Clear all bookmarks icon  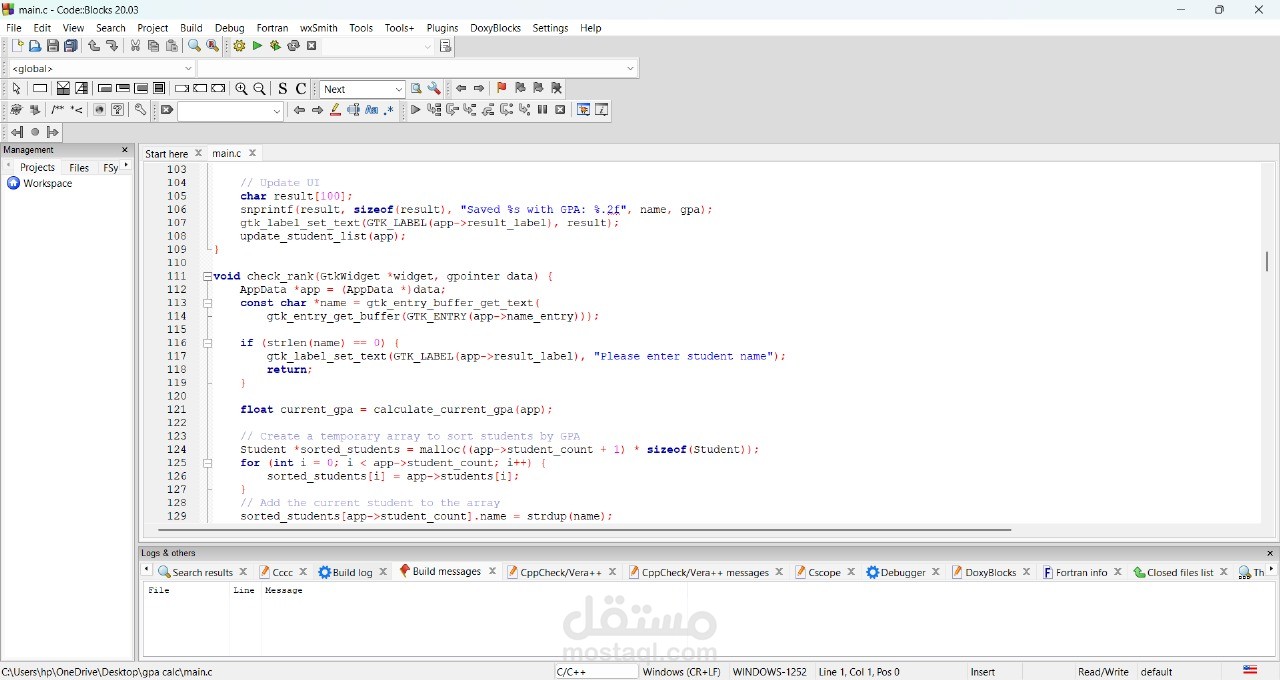[x=557, y=89]
